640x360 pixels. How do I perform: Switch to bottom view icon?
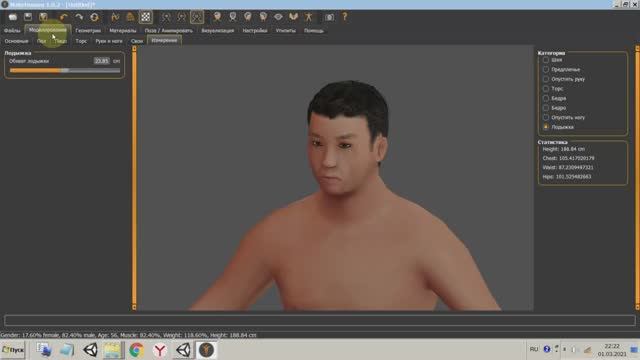(x=293, y=17)
